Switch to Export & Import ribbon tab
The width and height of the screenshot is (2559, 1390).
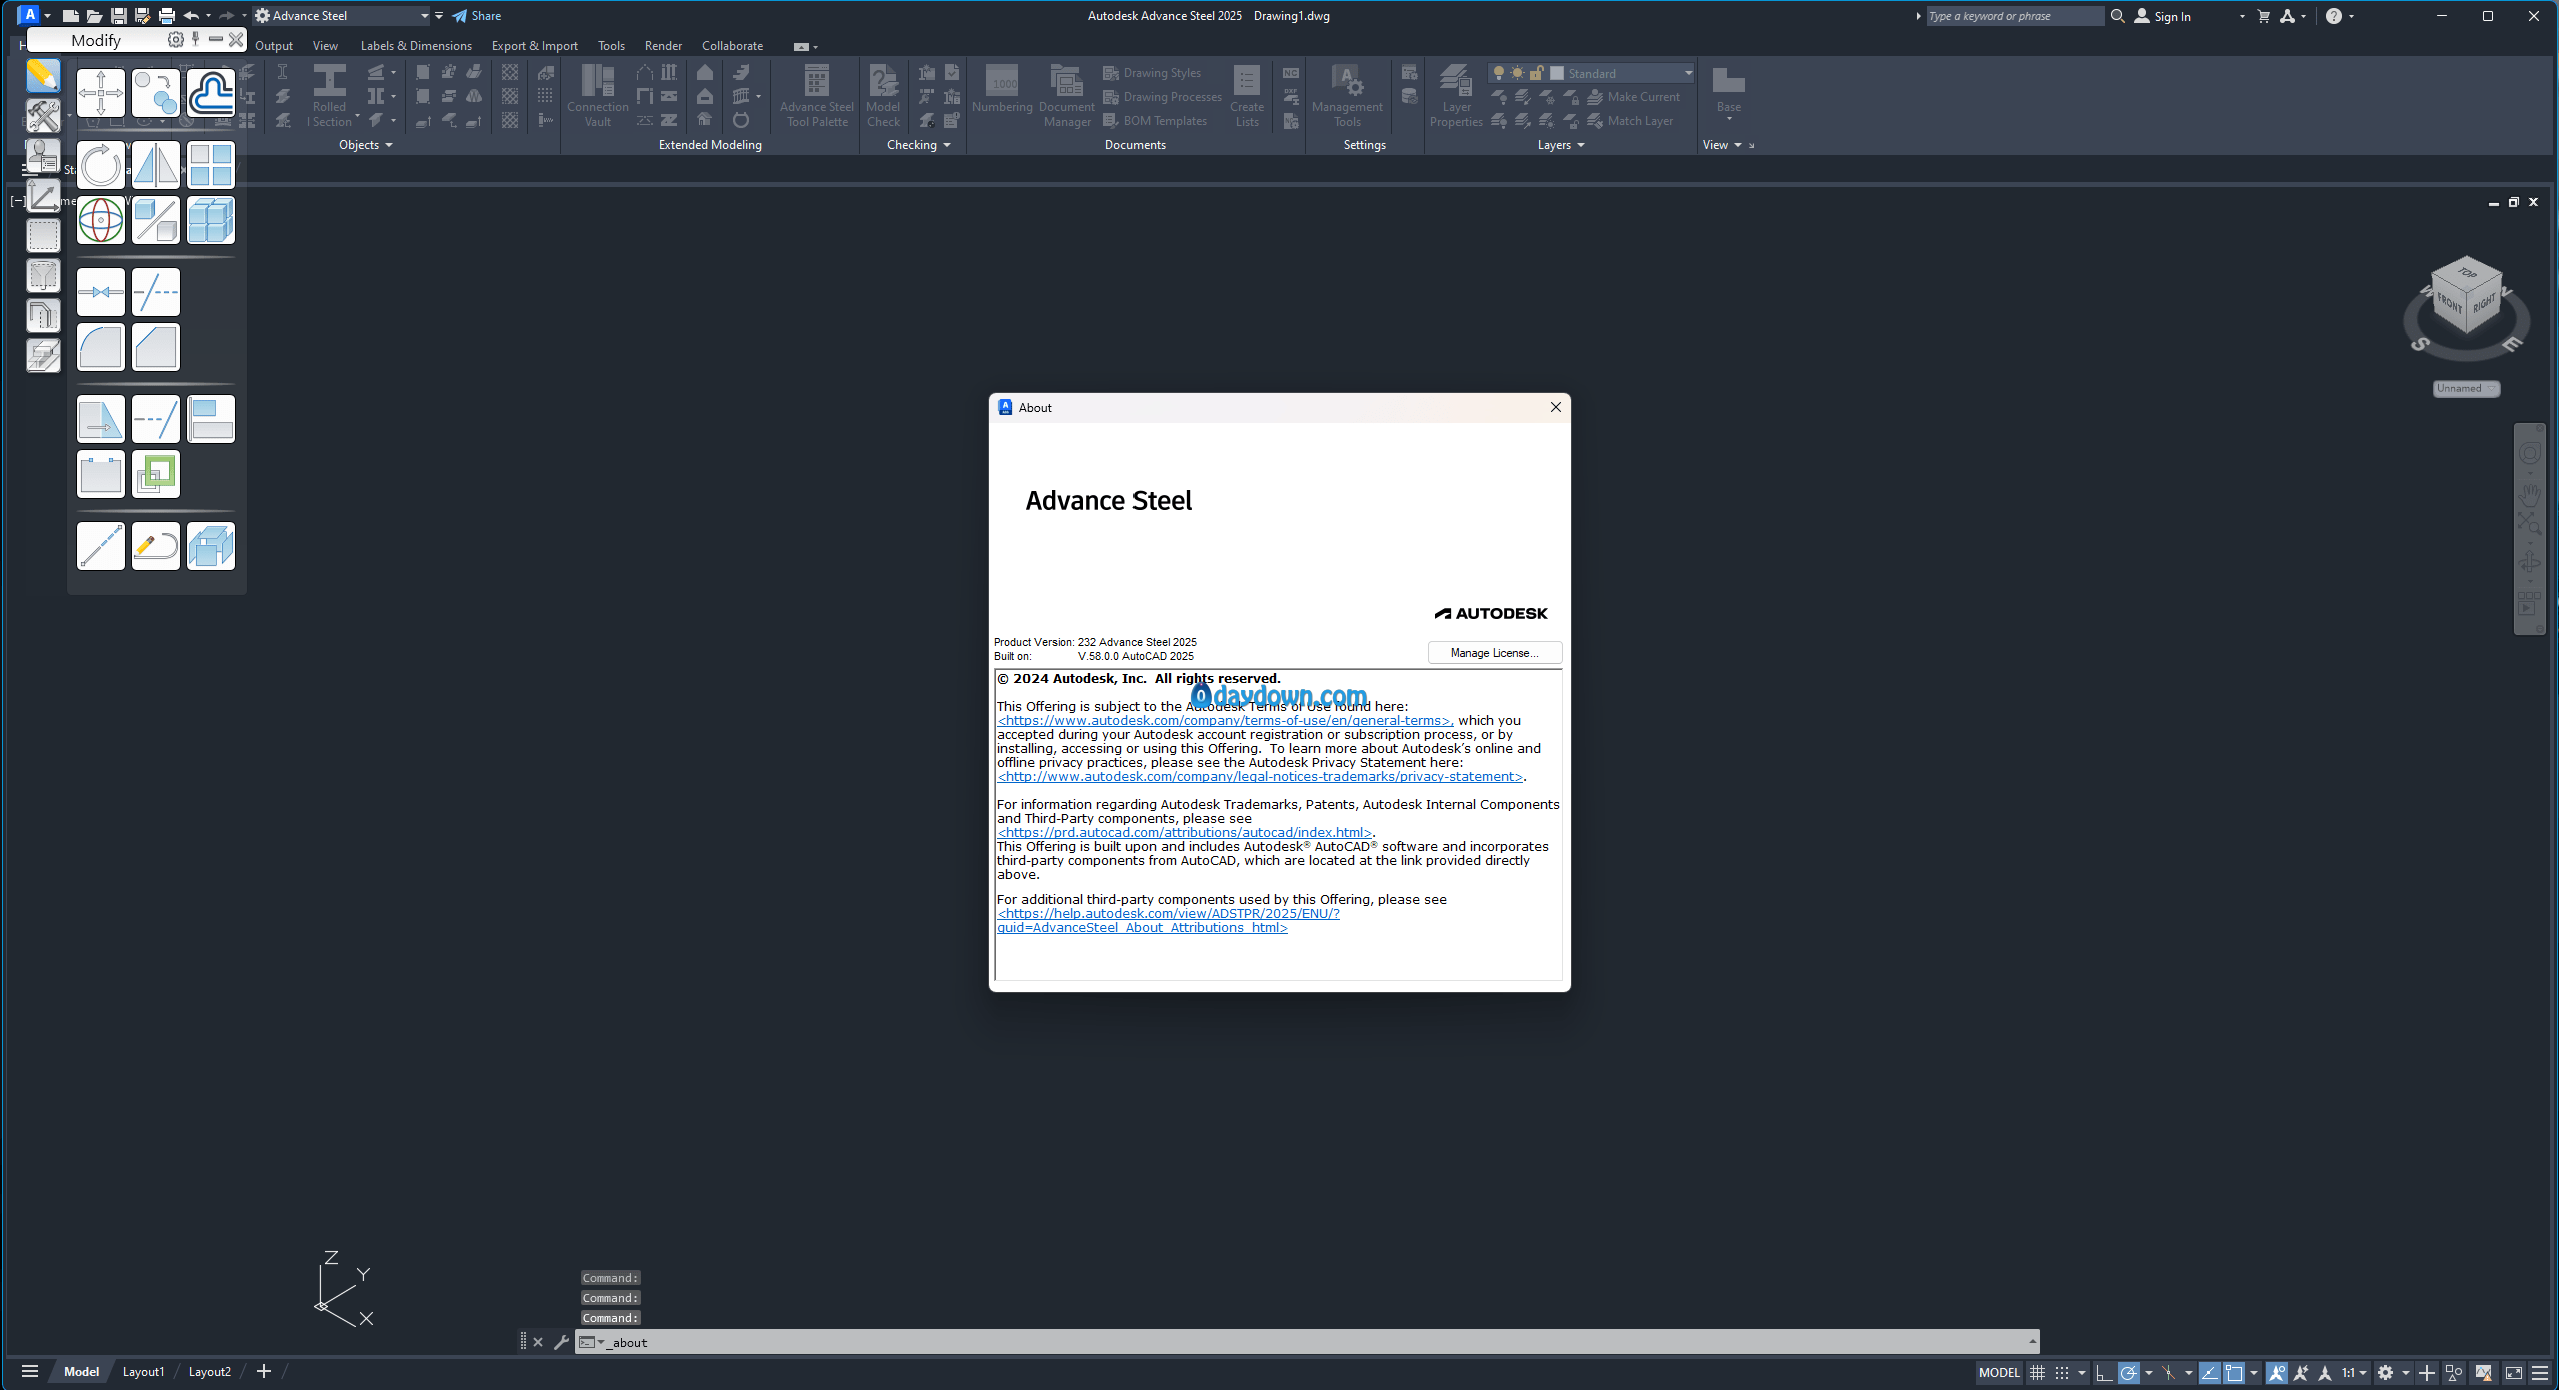[534, 46]
